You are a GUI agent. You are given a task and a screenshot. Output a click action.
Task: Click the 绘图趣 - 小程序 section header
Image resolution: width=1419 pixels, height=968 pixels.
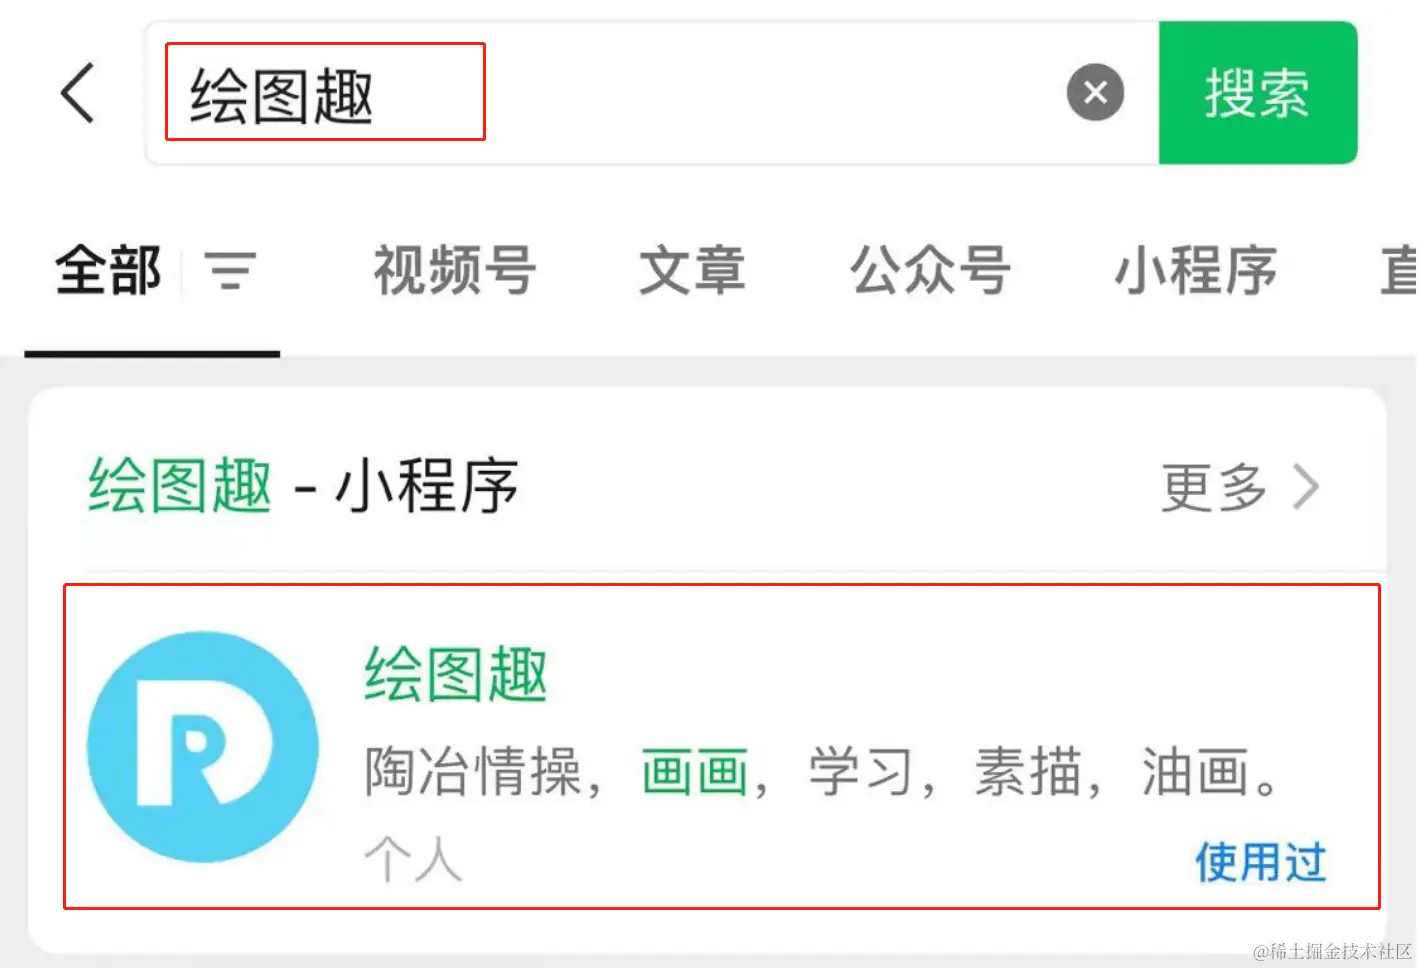[303, 486]
